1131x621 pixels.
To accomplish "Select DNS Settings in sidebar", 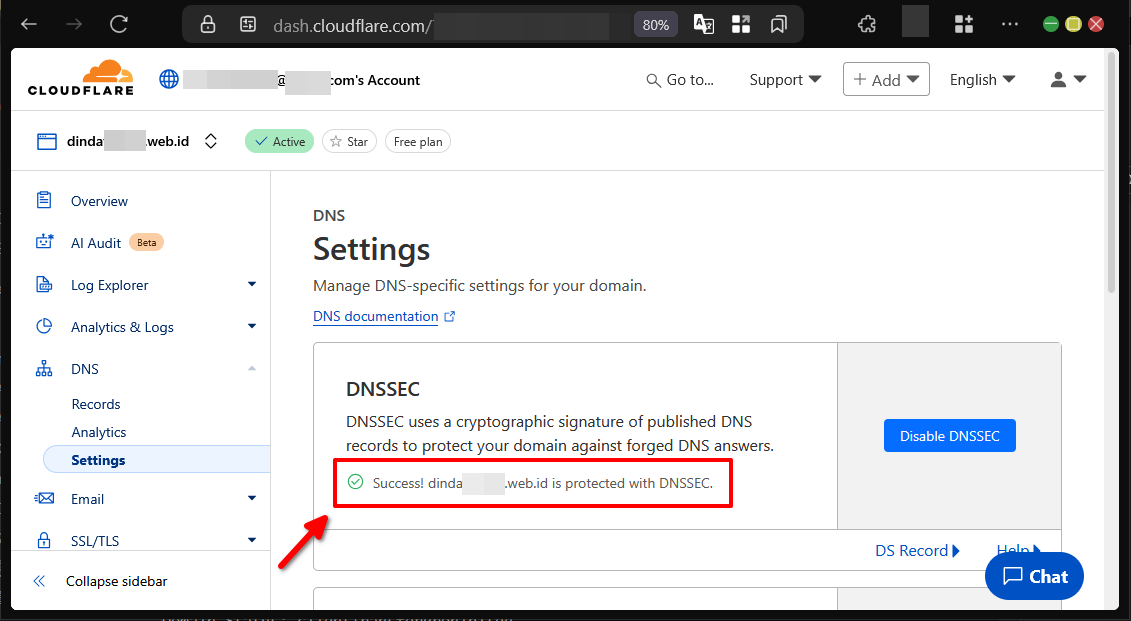I will pyautogui.click(x=157, y=460).
